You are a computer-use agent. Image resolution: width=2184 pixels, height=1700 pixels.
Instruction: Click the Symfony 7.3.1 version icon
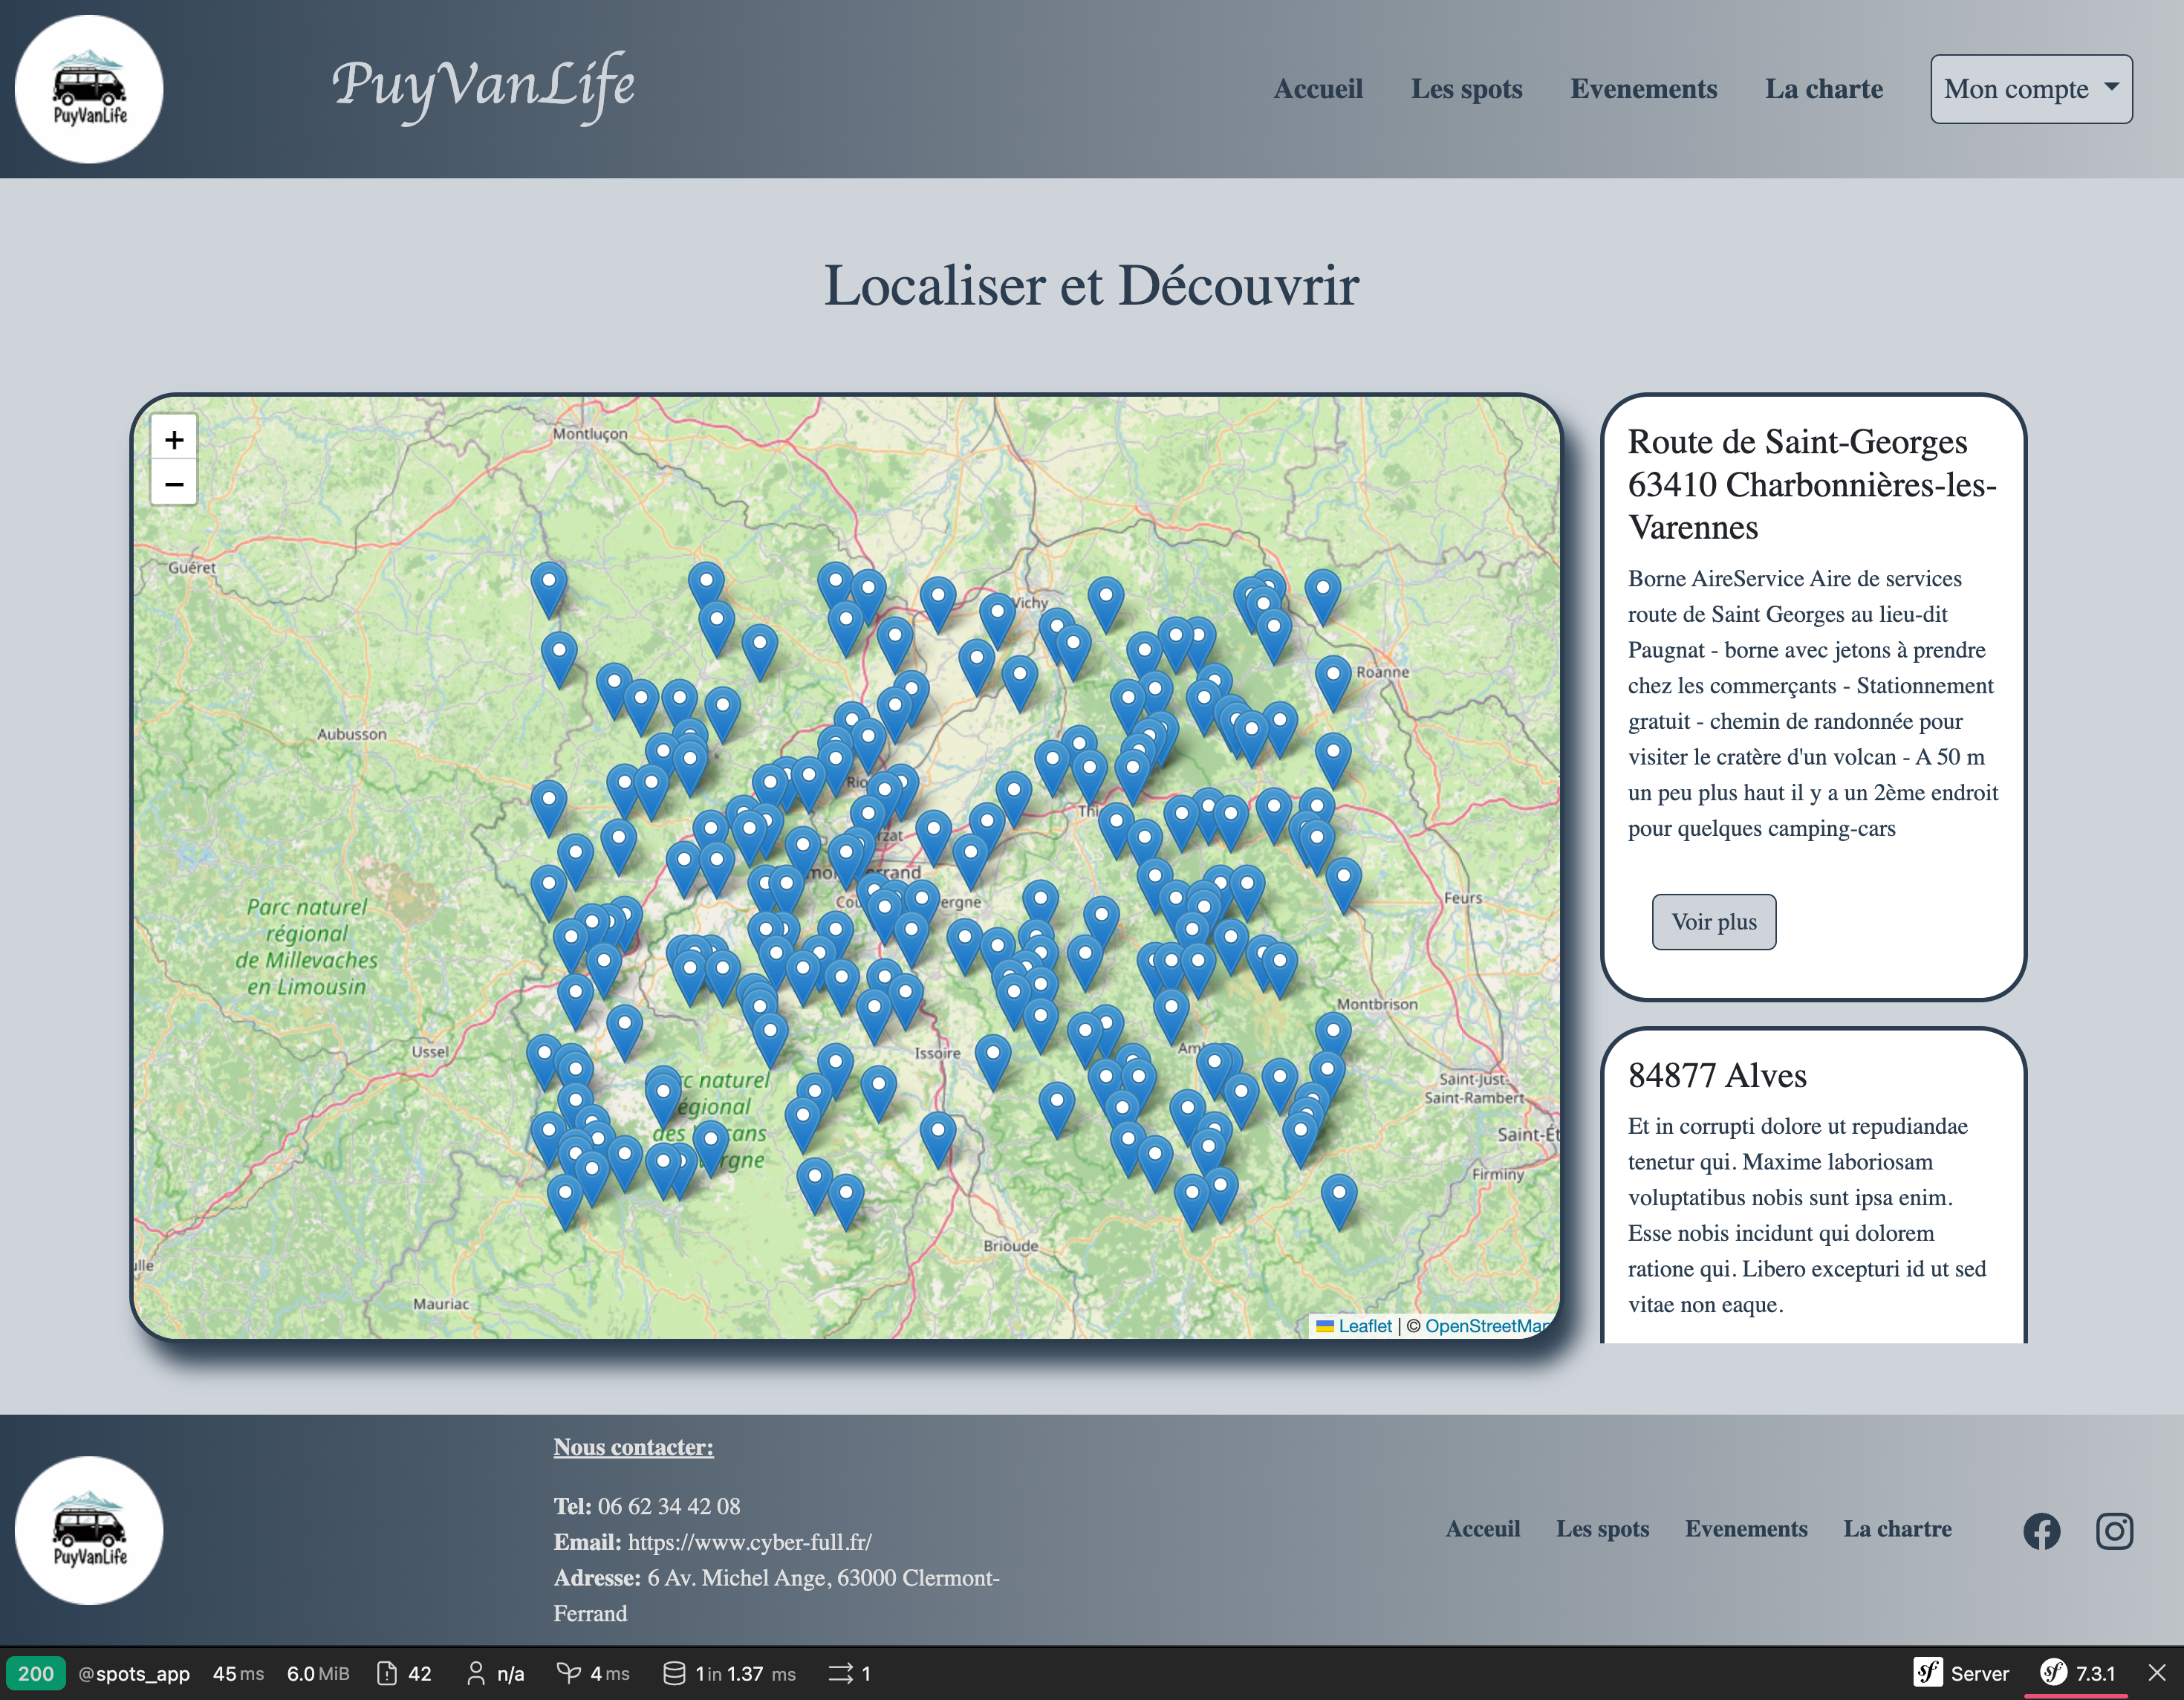[x=2078, y=1673]
